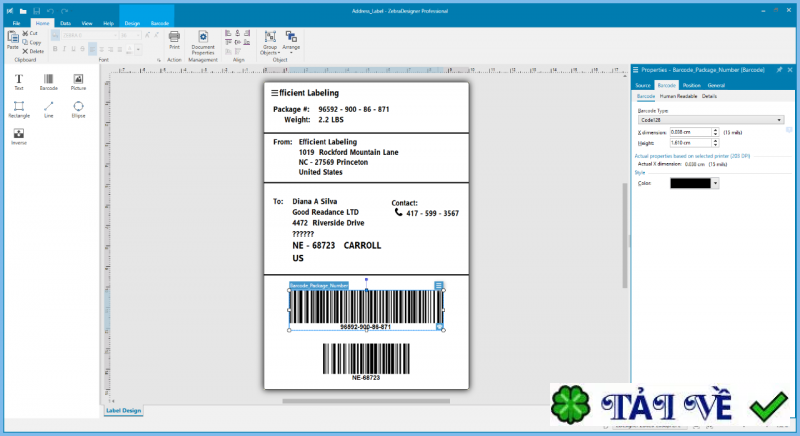Select the Picture tool
The width and height of the screenshot is (800, 436).
(x=78, y=80)
